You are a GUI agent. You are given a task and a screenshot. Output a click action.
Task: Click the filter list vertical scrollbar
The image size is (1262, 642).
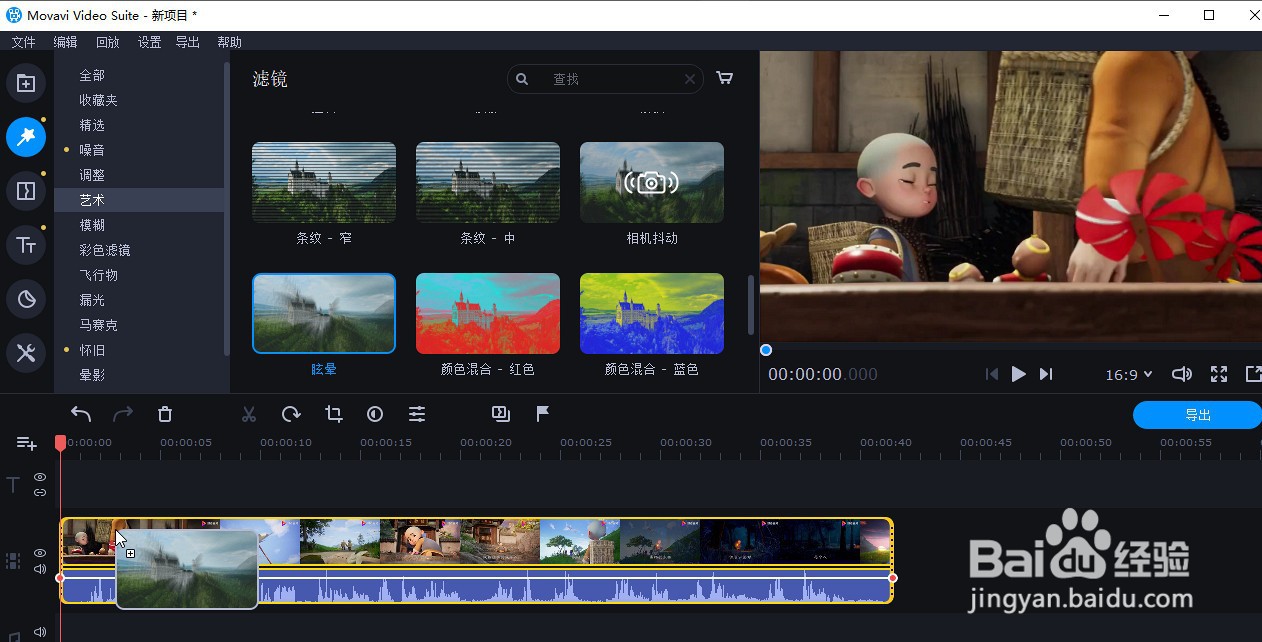(x=751, y=305)
